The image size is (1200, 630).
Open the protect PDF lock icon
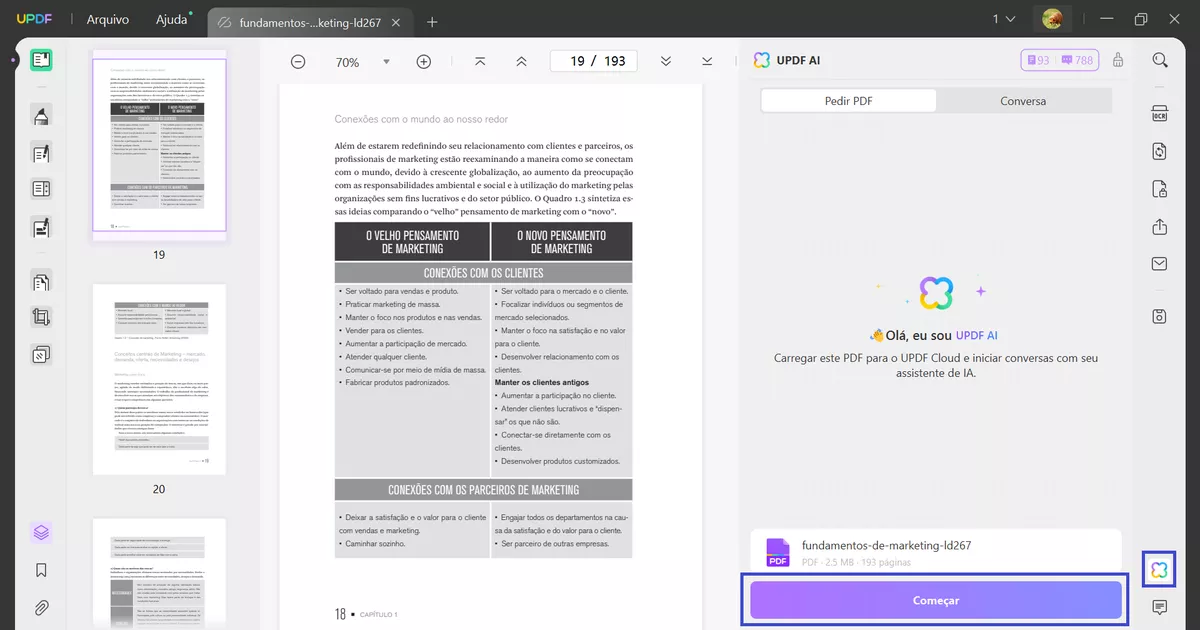1160,189
